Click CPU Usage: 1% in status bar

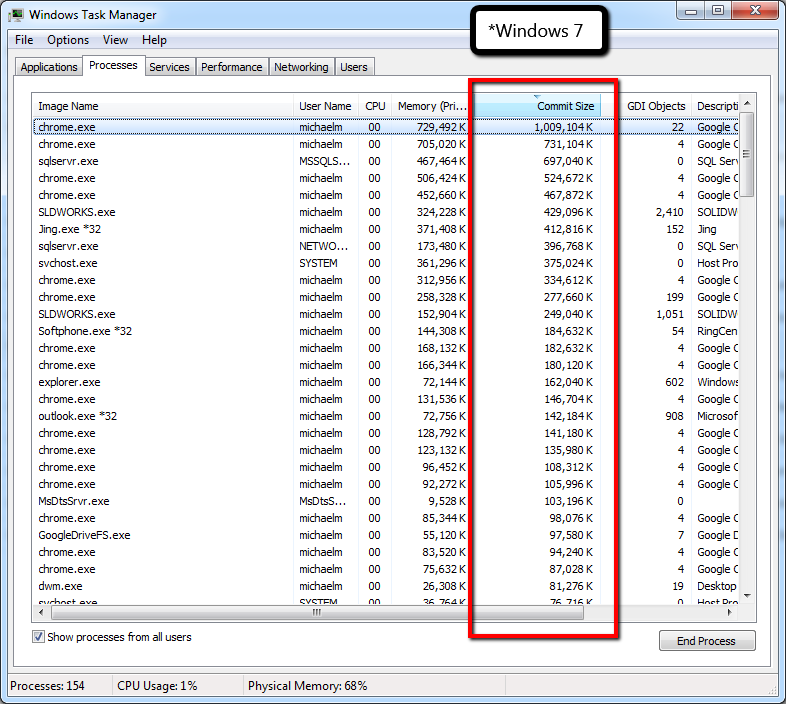[x=157, y=685]
